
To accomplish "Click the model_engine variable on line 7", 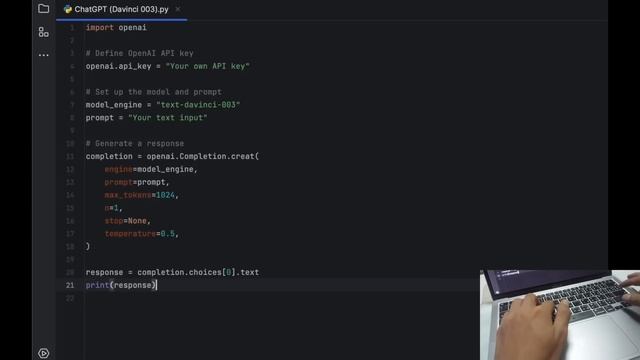I will 114,105.
